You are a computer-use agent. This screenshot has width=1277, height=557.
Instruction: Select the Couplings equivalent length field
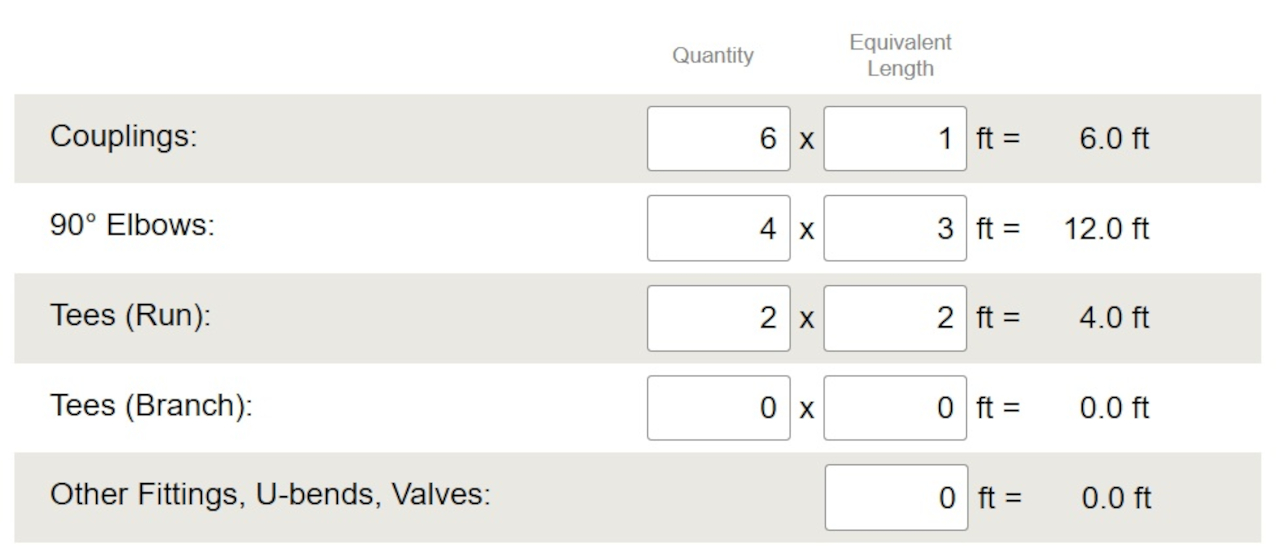tap(895, 139)
